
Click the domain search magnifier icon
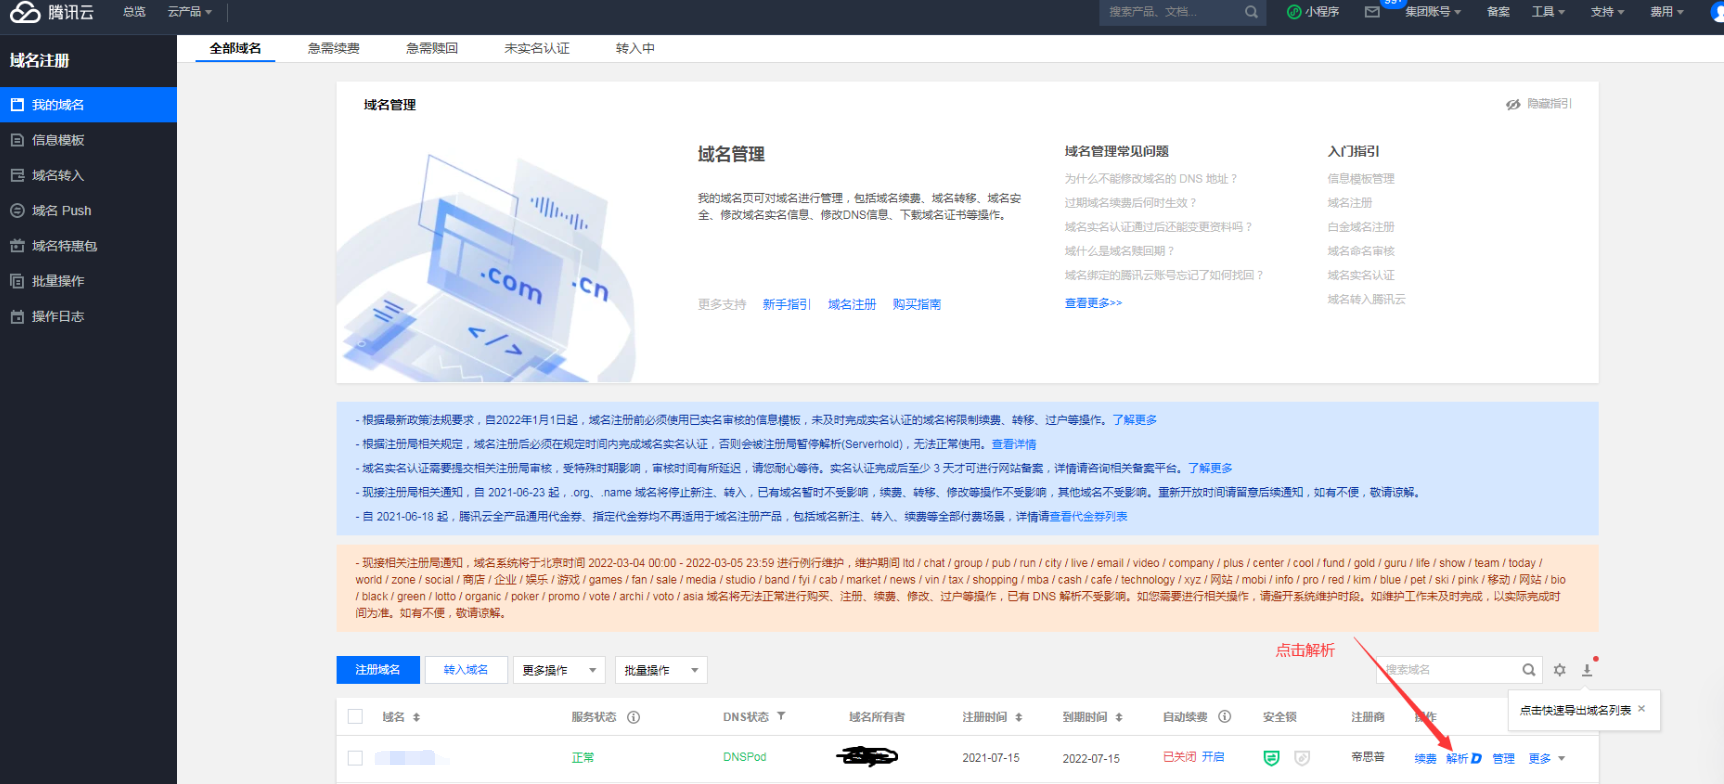click(x=1529, y=670)
